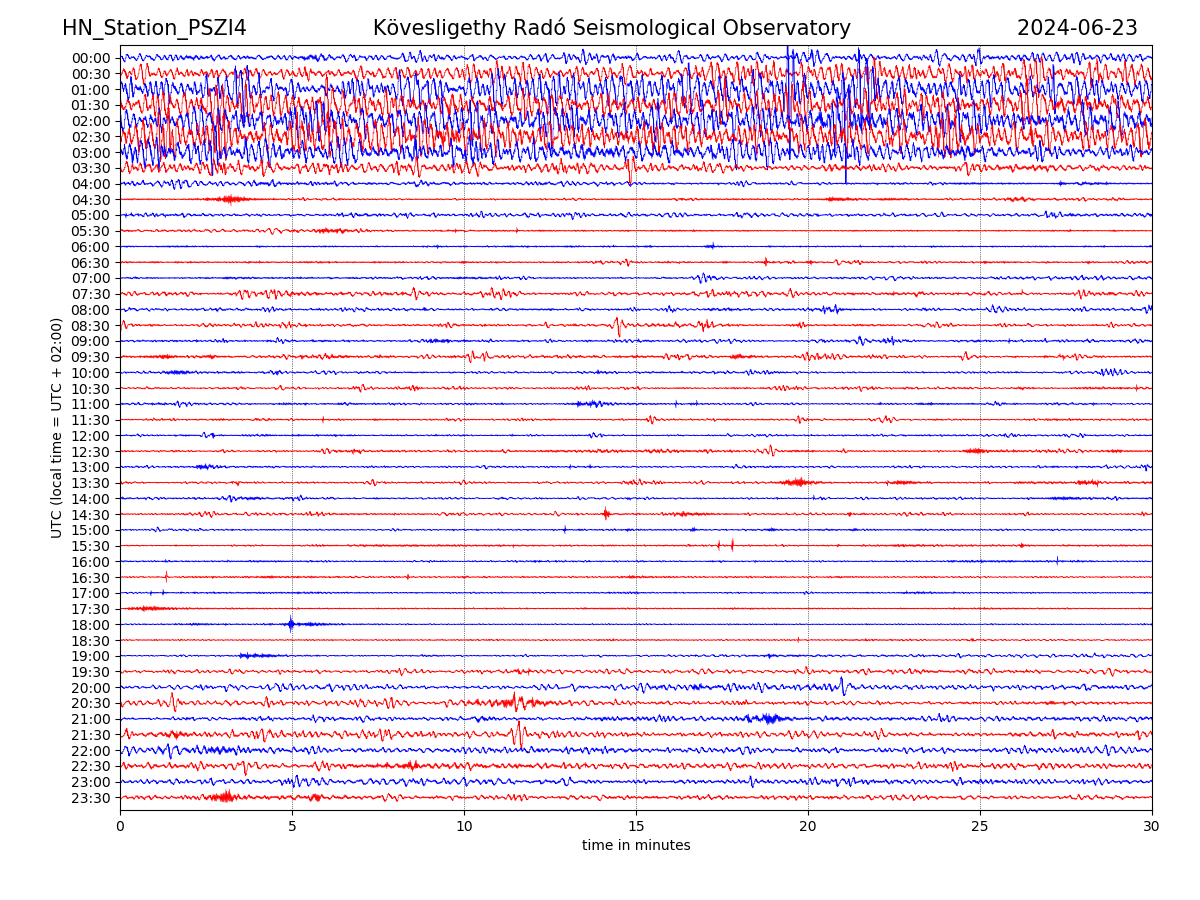
Task: Select the 08:30 row time label
Action: (x=90, y=326)
